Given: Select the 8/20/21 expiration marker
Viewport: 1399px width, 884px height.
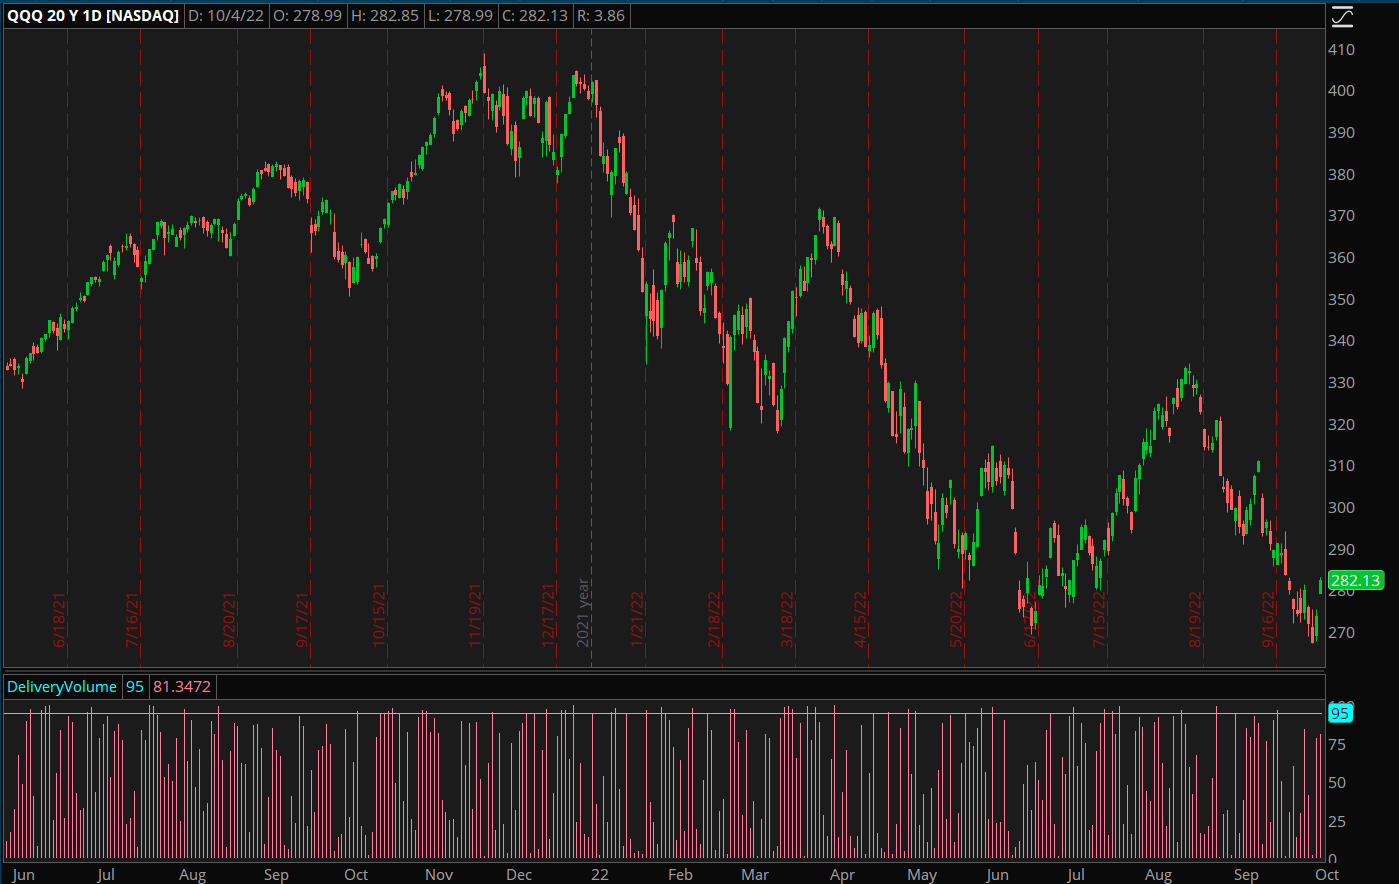Looking at the screenshot, I should point(229,619).
